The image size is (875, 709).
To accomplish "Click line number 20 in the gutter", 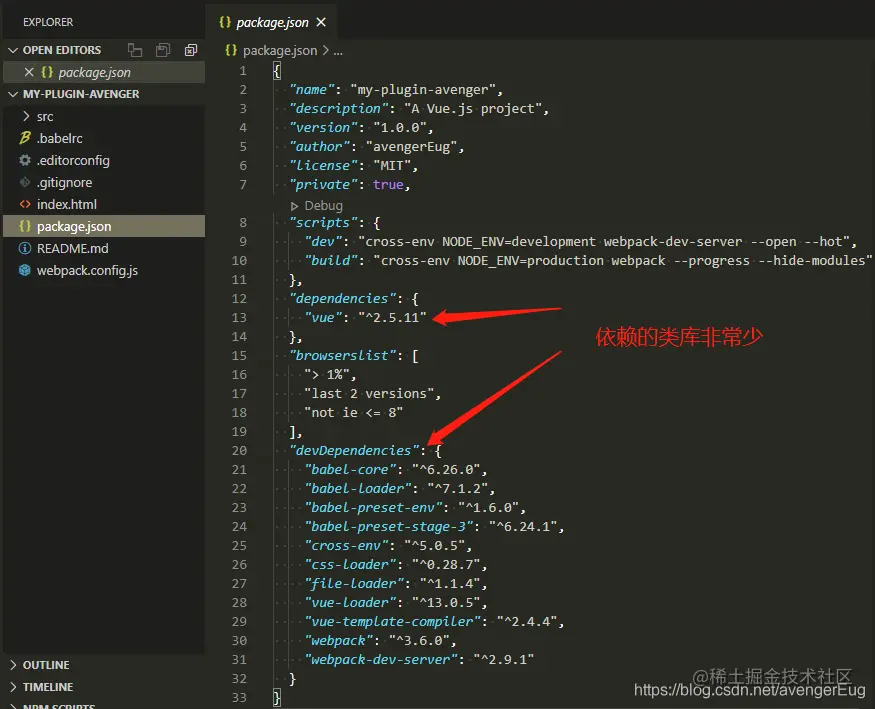I will click(x=239, y=450).
